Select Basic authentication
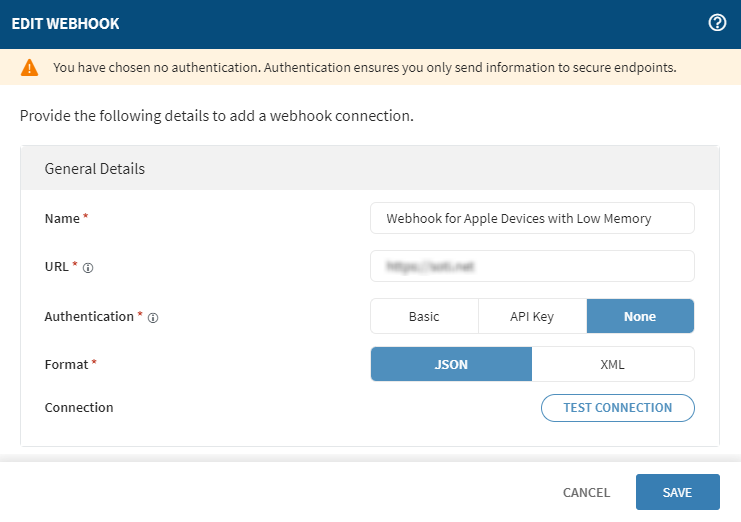The height and width of the screenshot is (522, 741). 424,316
